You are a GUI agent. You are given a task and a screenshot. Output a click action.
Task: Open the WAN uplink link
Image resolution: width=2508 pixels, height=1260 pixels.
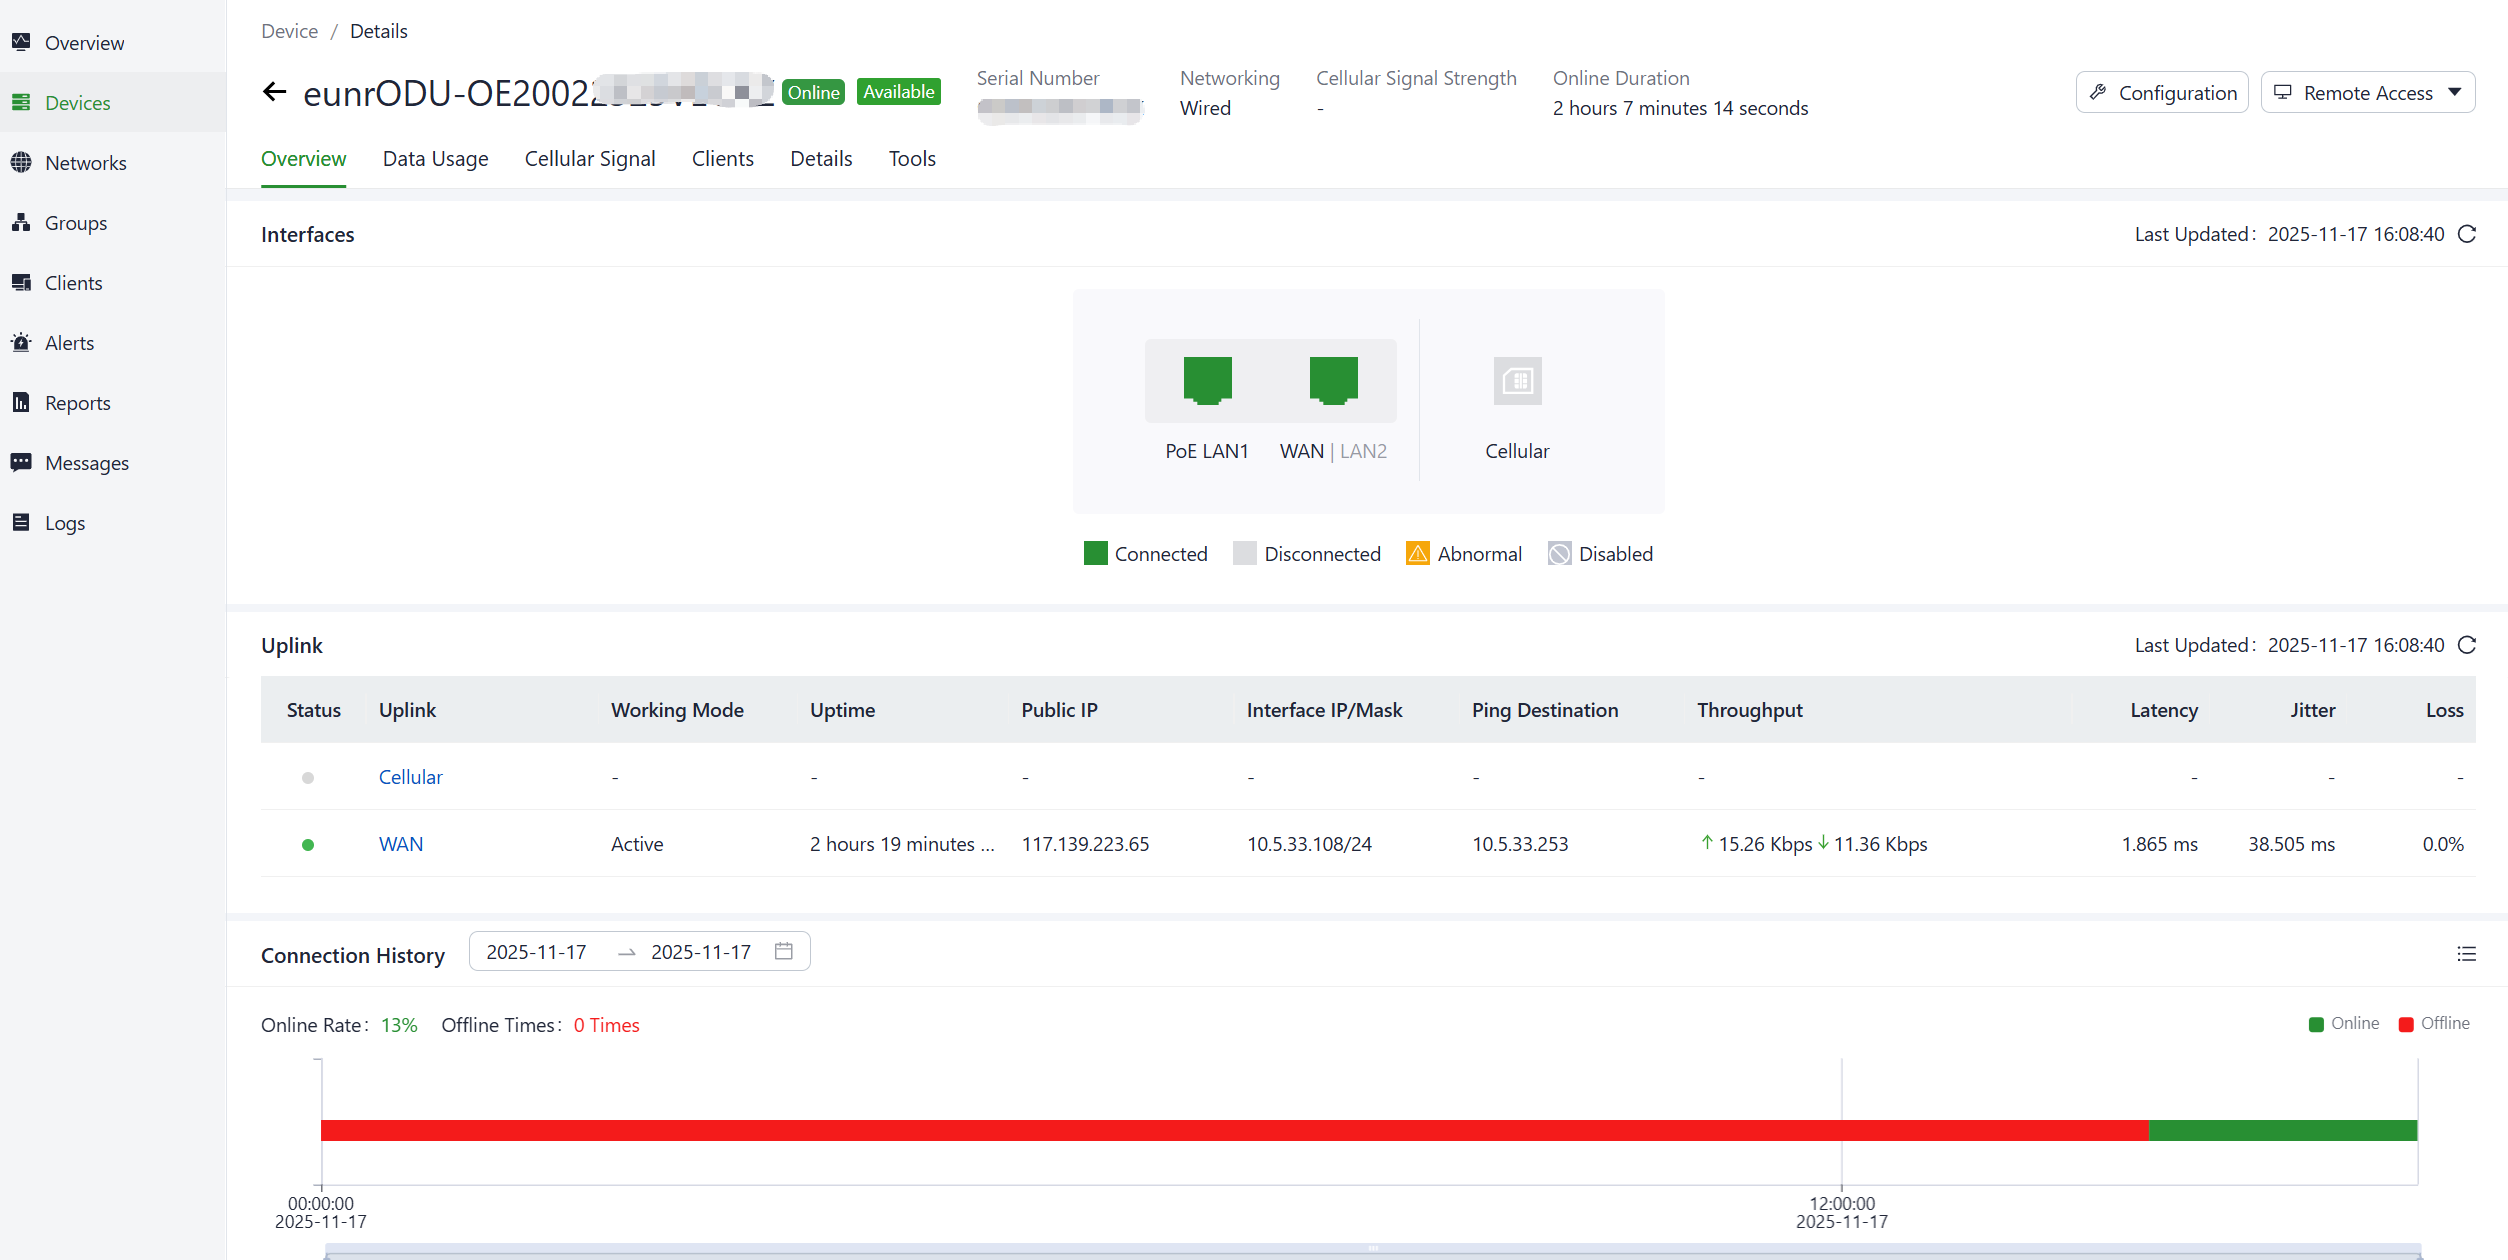tap(400, 844)
